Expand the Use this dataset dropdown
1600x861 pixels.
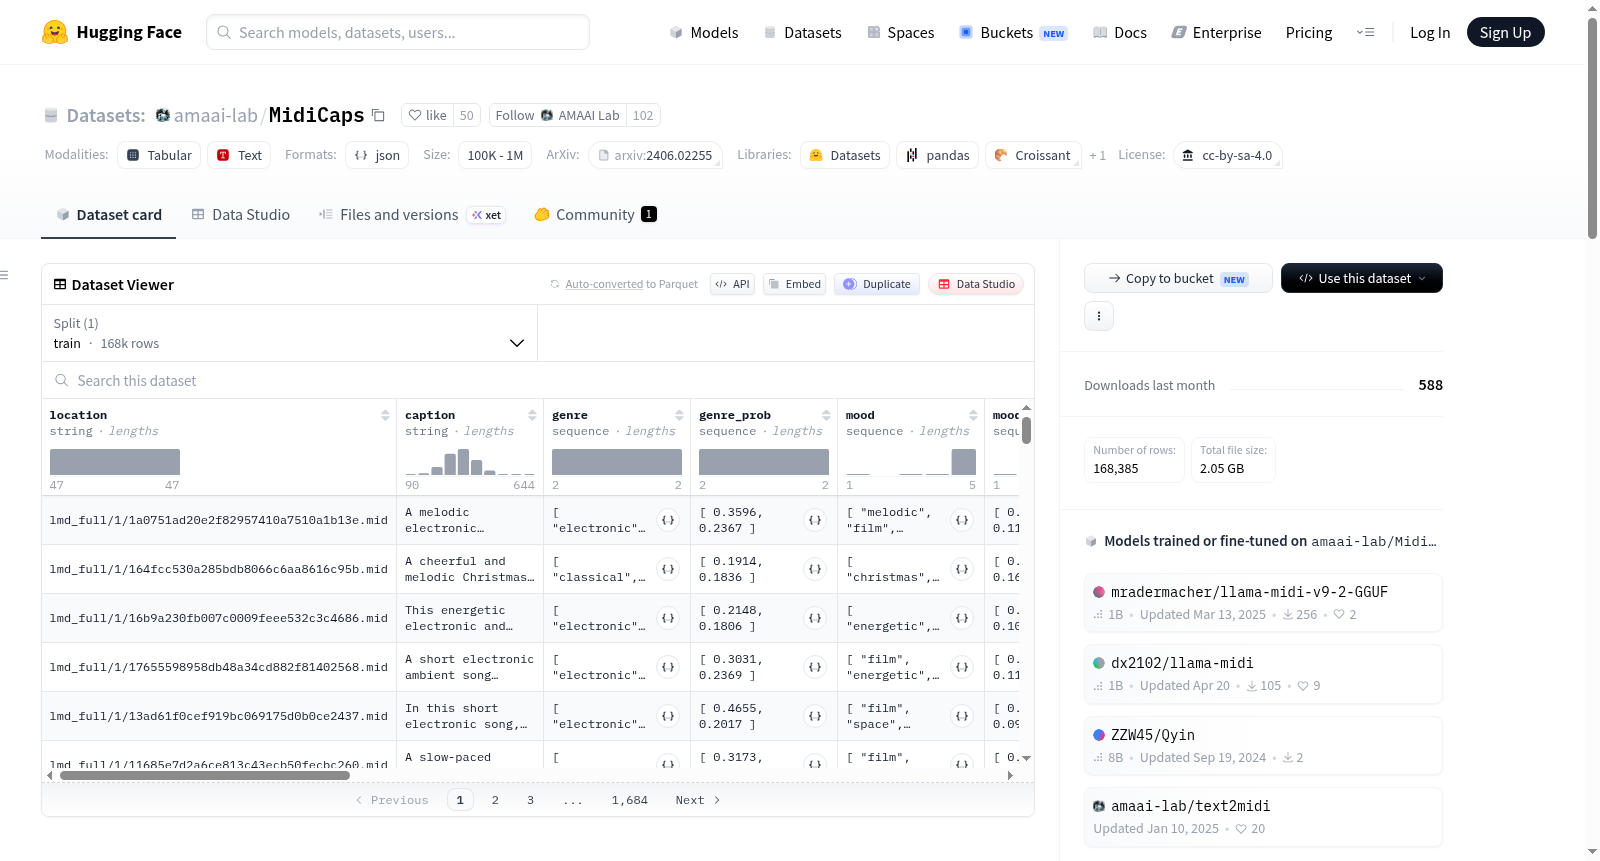(1362, 278)
